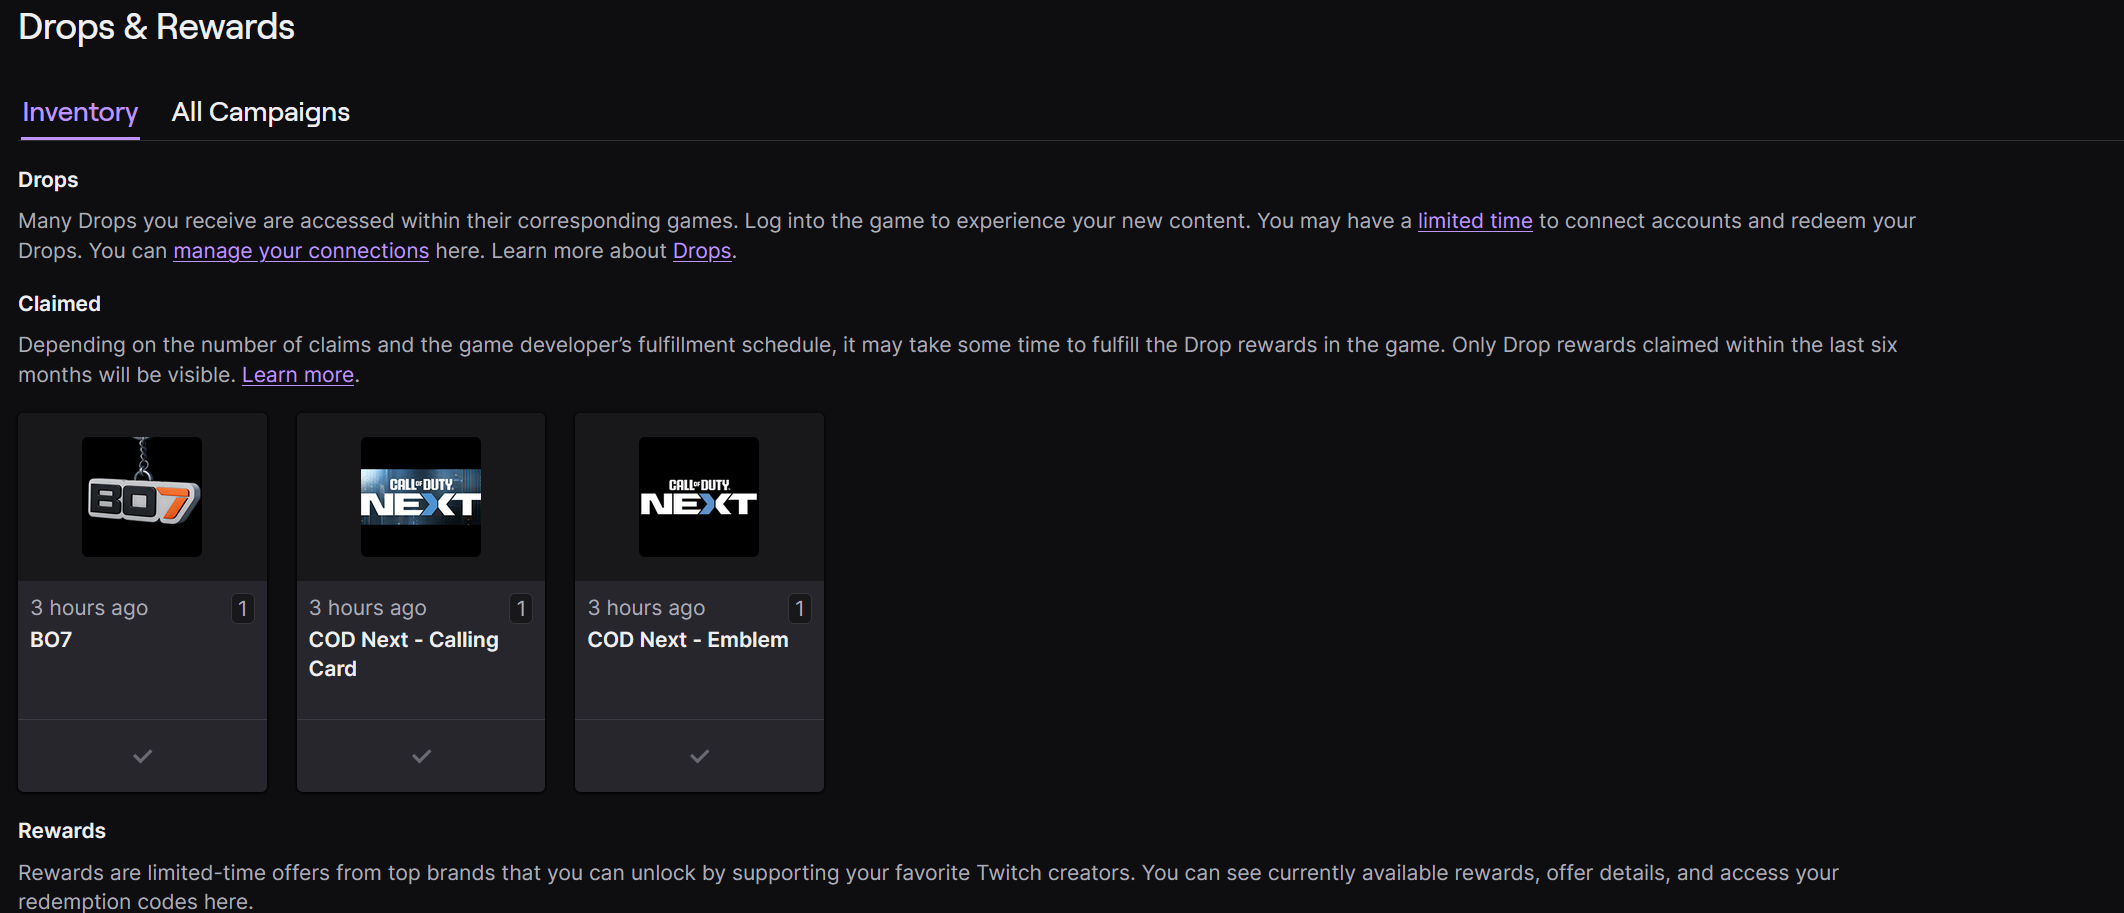Click the checkmark under the BO7 drop

[142, 756]
